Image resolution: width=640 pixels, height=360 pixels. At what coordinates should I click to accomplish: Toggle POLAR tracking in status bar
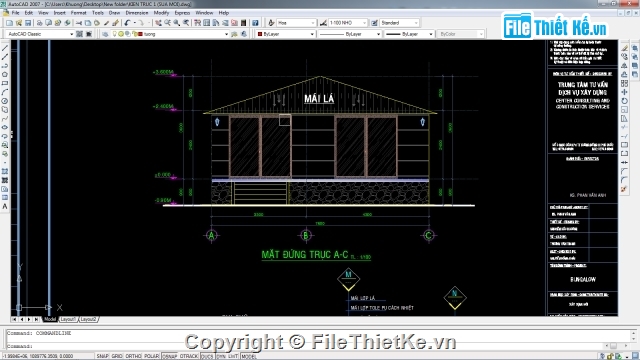[151, 356]
